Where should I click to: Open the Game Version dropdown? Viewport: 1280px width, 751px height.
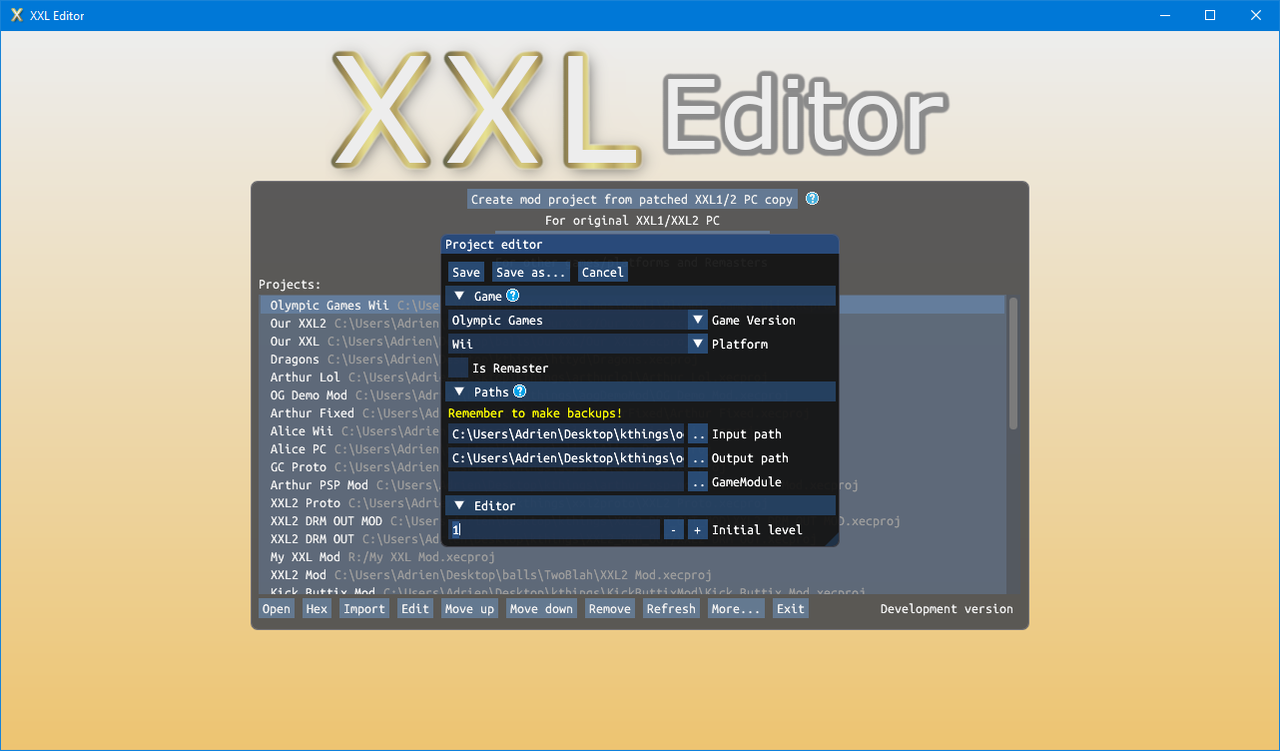tap(698, 320)
